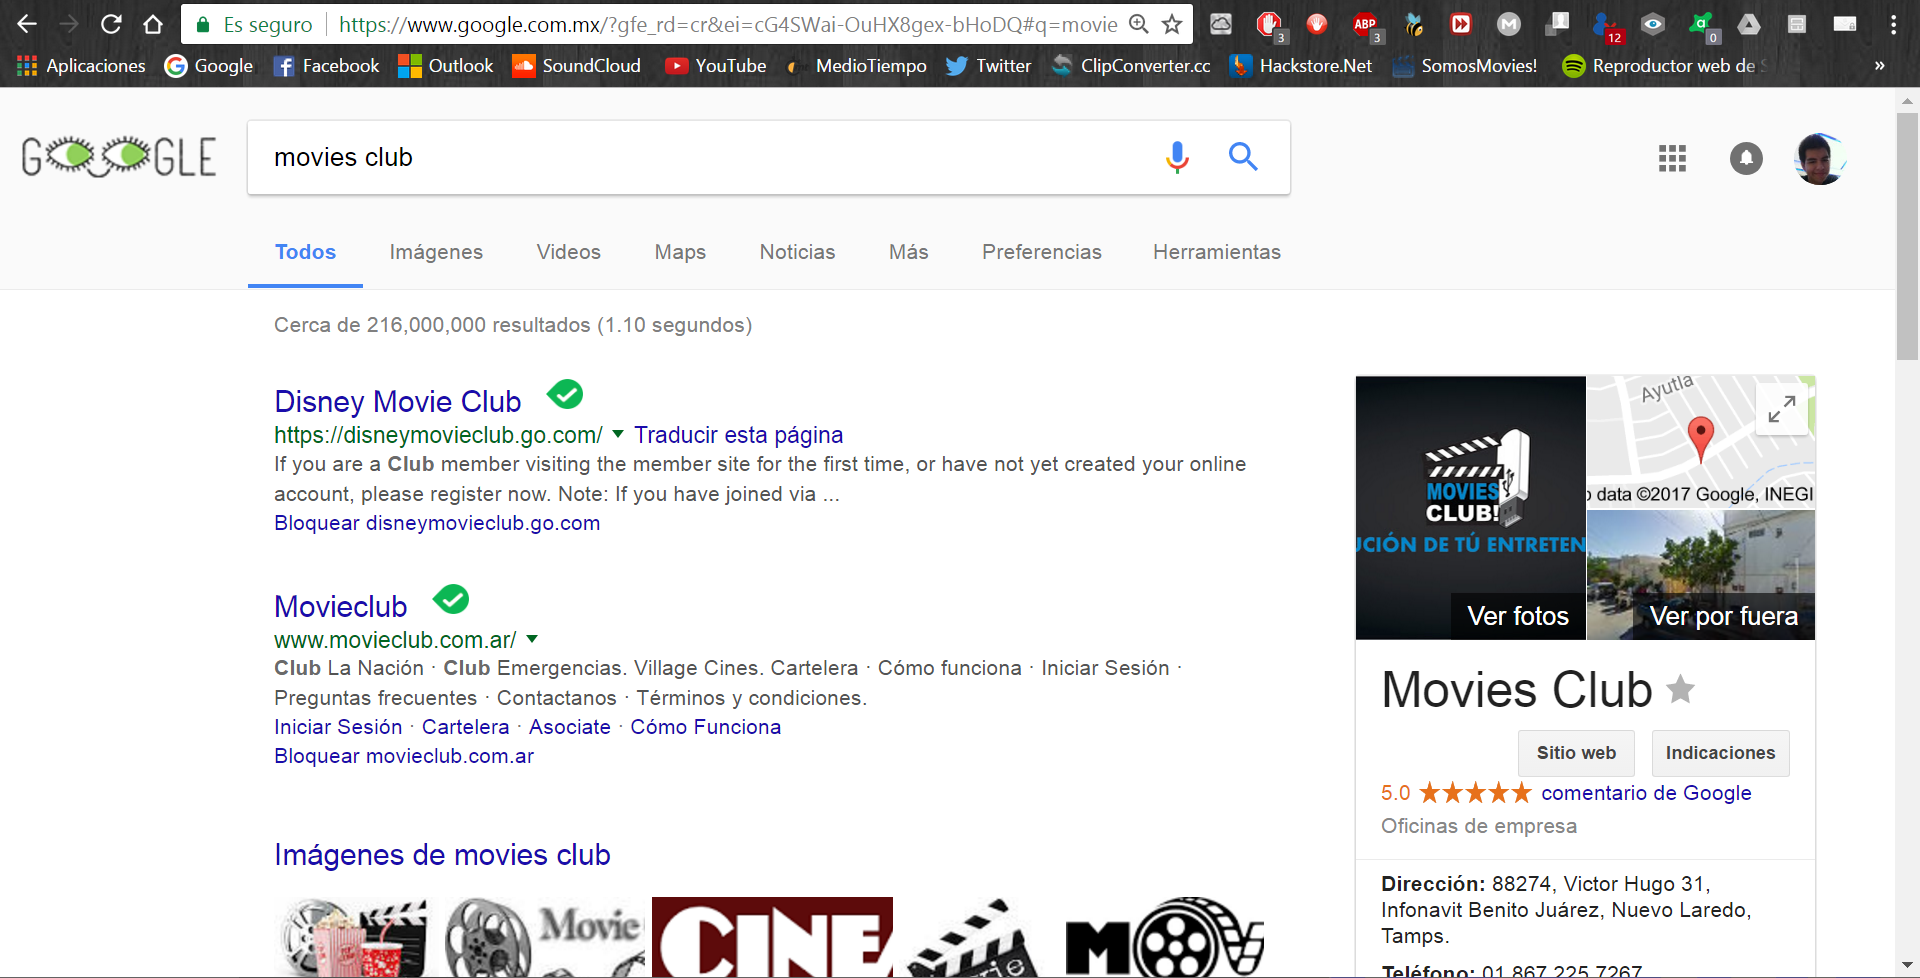Bookmark page with the star icon
The width and height of the screenshot is (1920, 978).
tap(1172, 24)
